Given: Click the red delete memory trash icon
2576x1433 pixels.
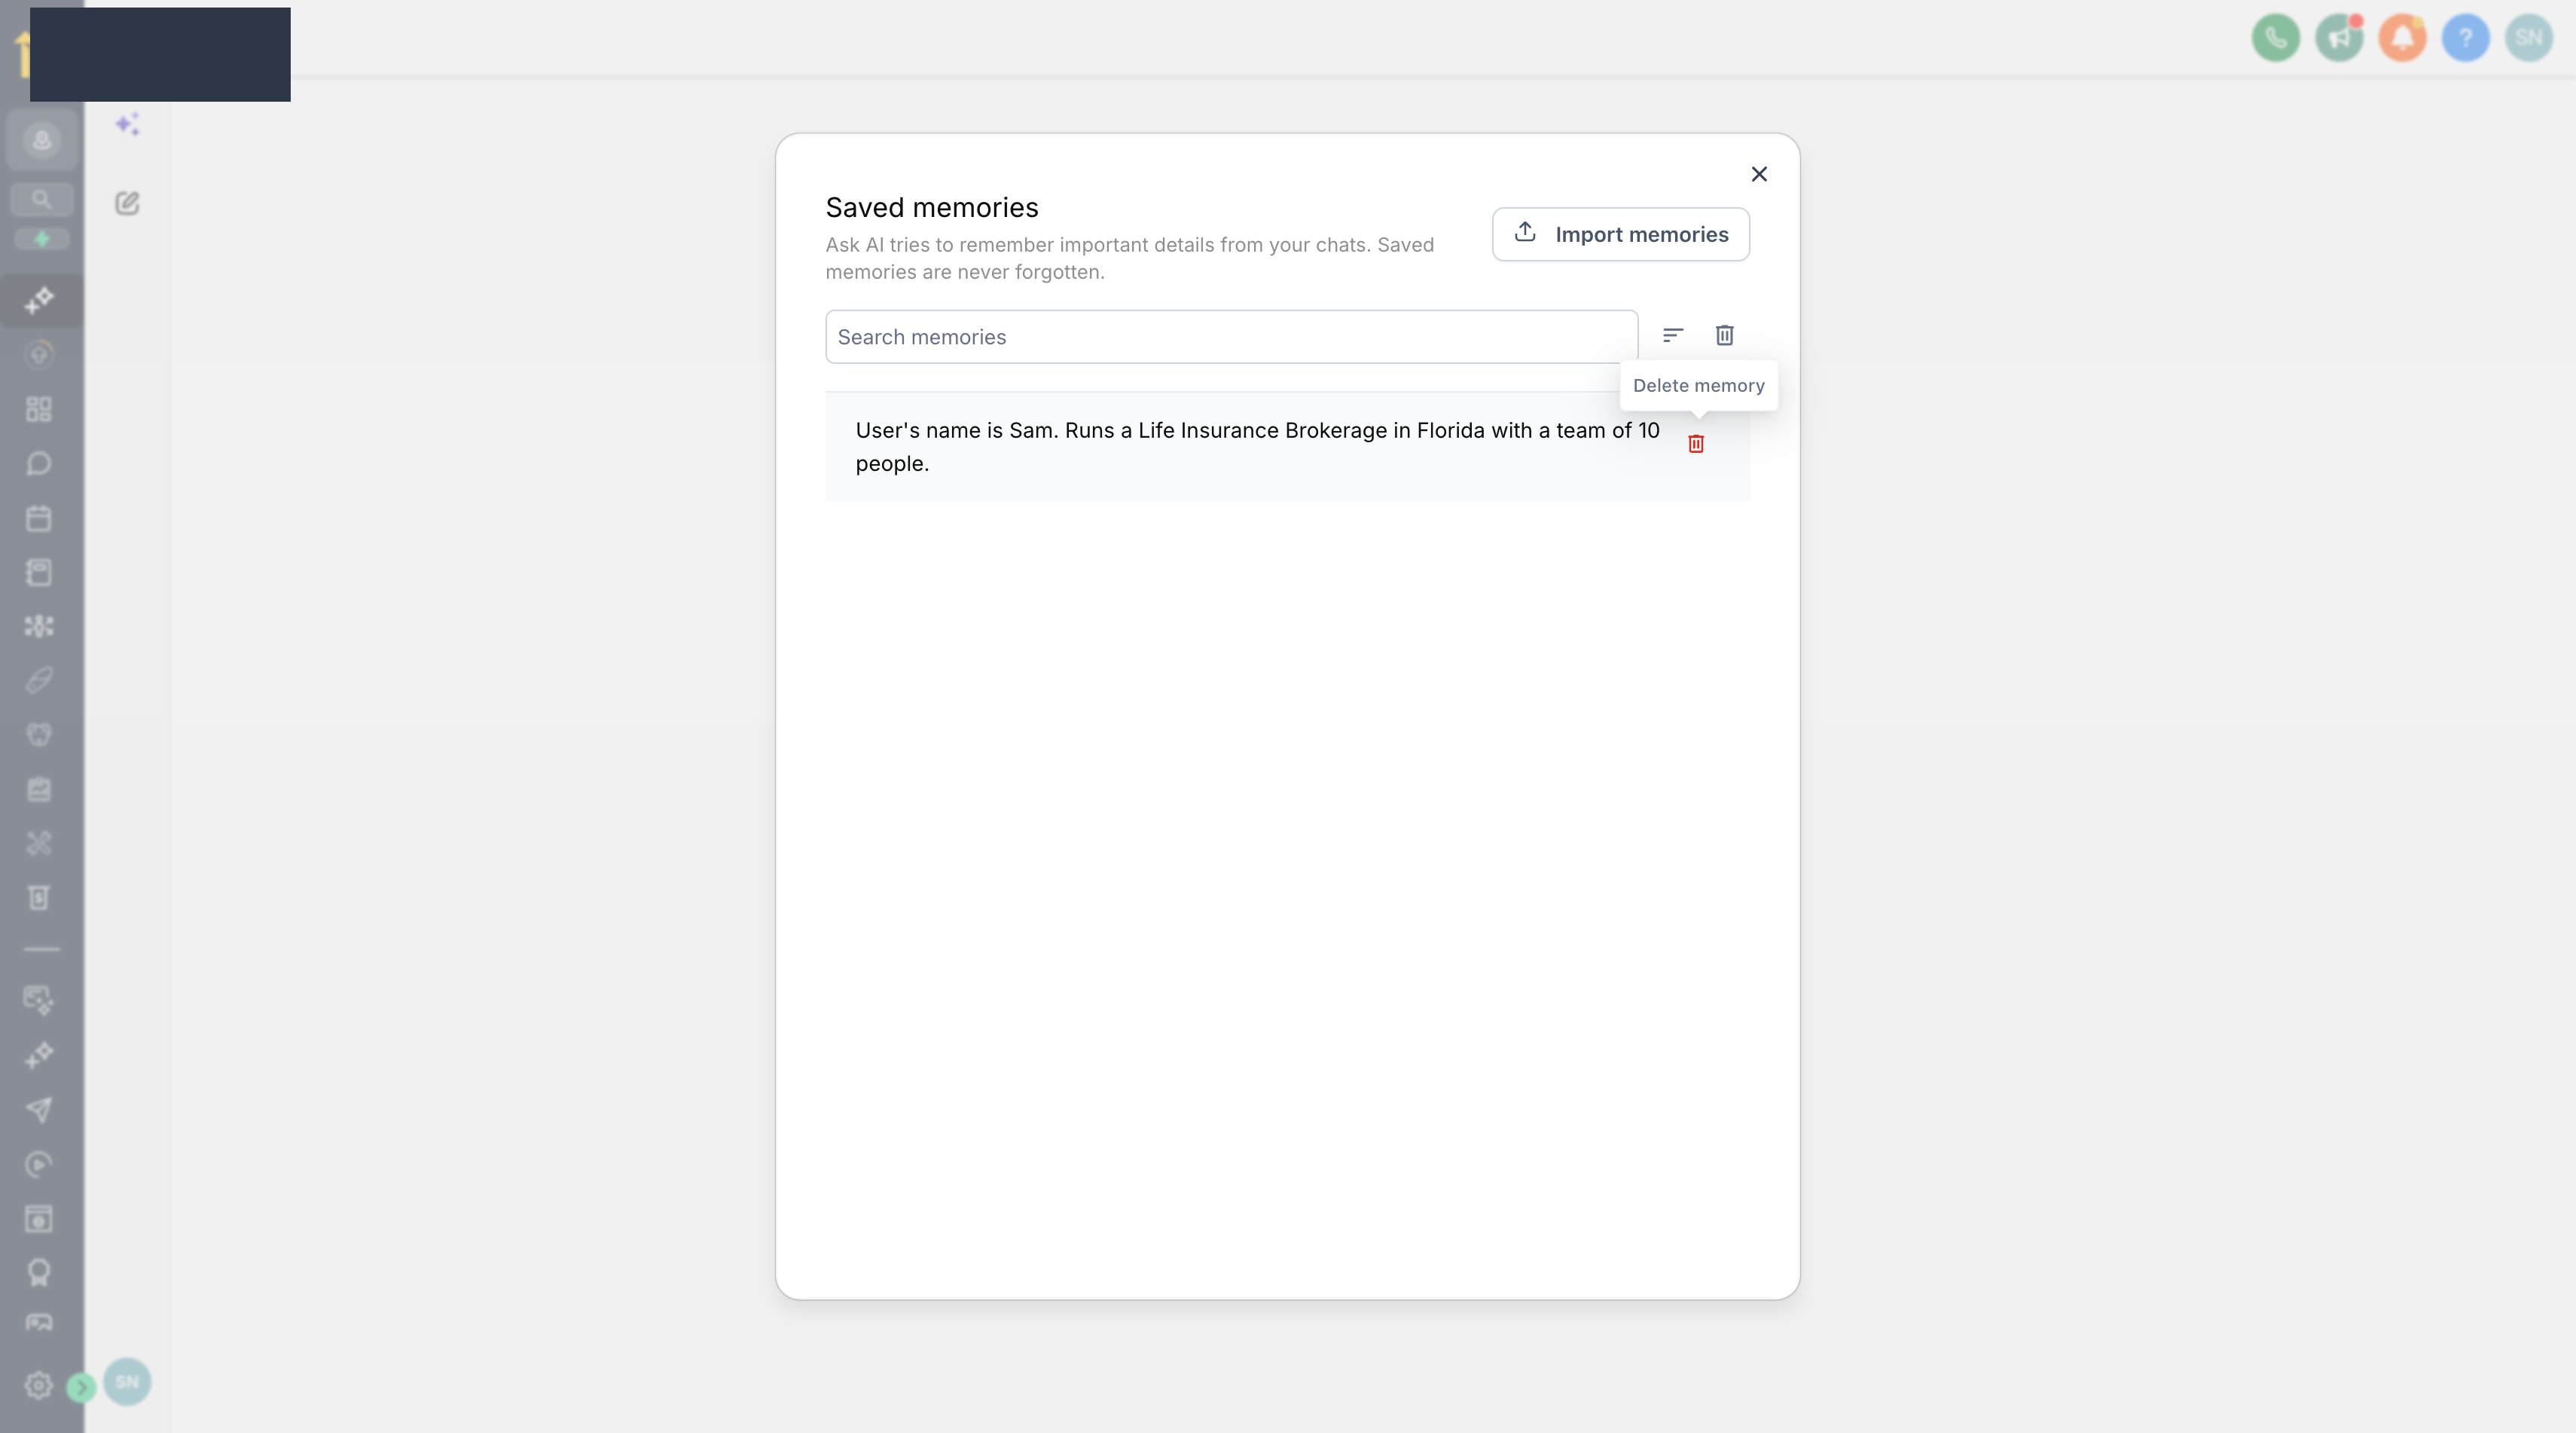Looking at the screenshot, I should point(1696,443).
